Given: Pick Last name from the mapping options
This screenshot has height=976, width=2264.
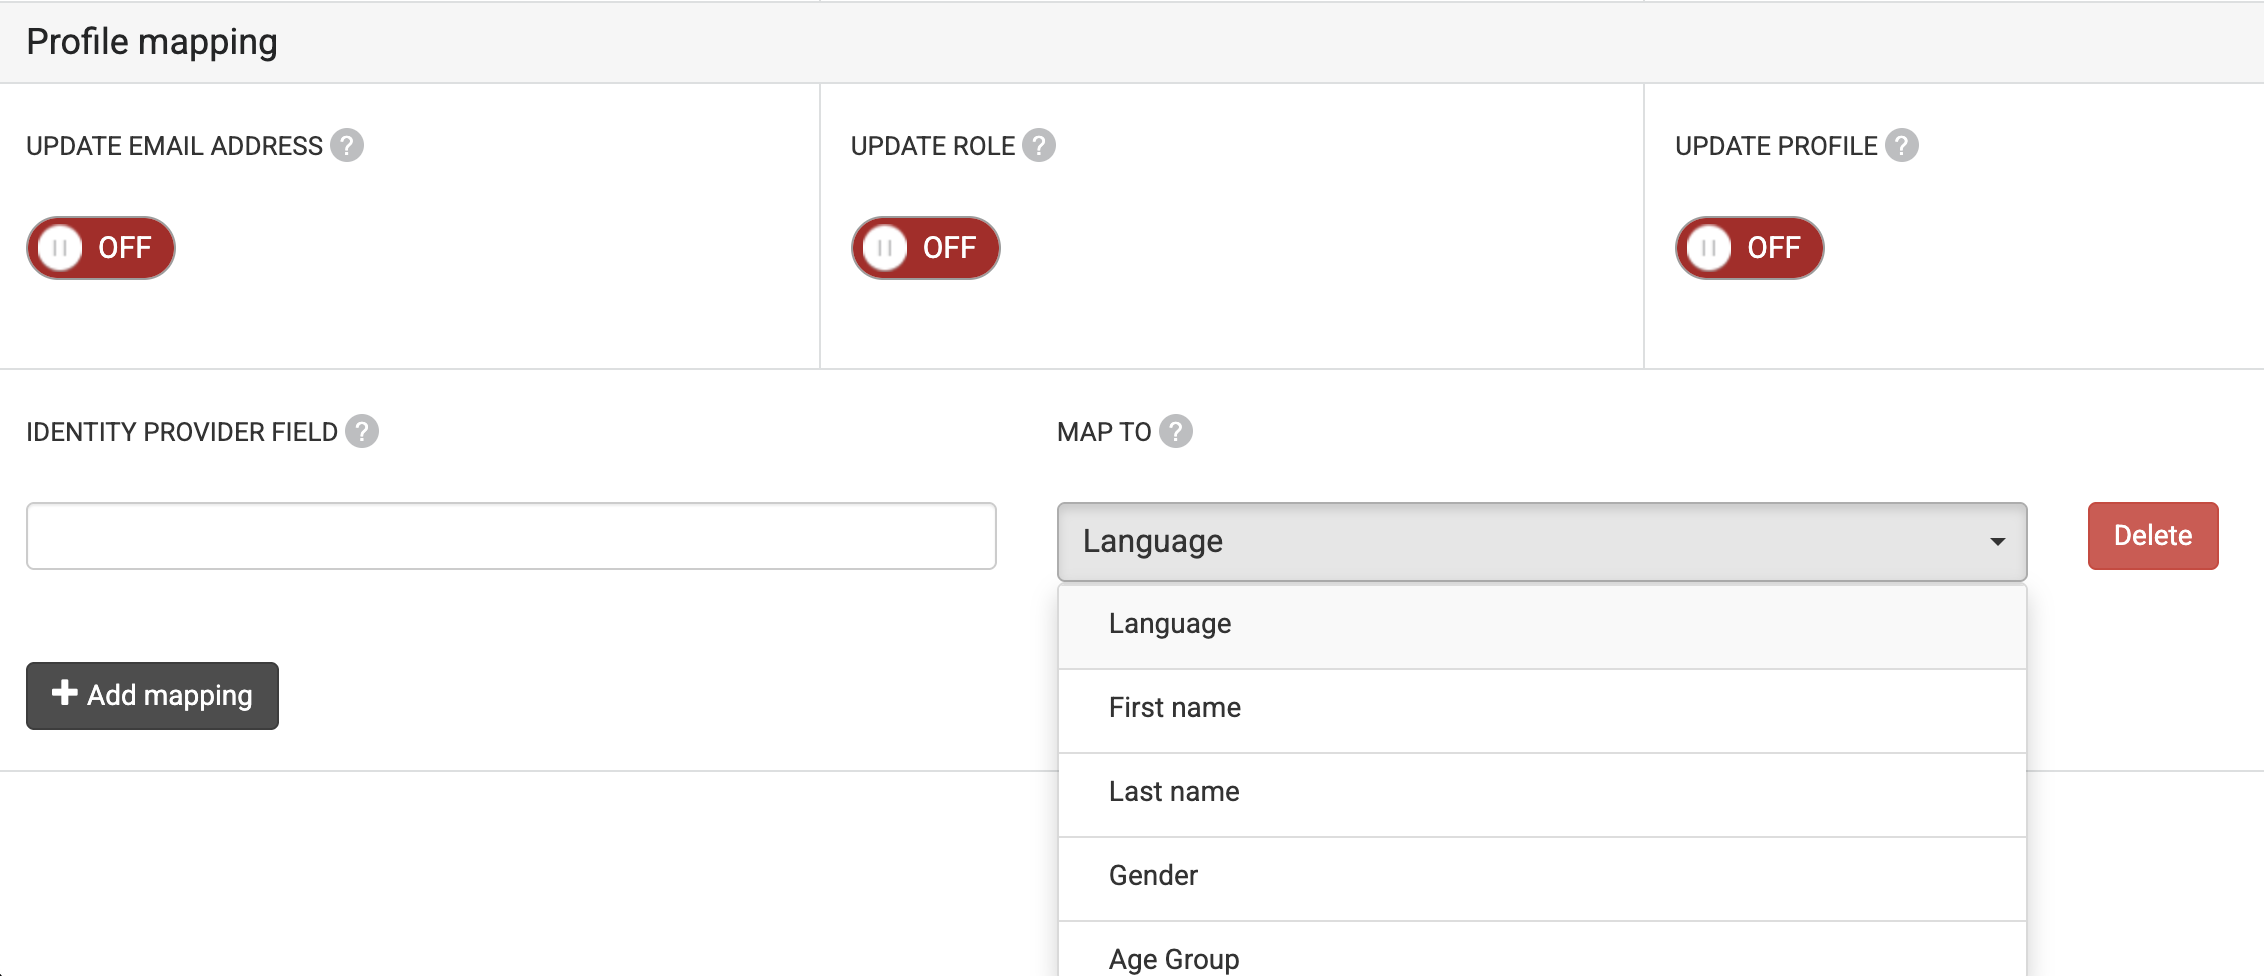Looking at the screenshot, I should point(1174,793).
